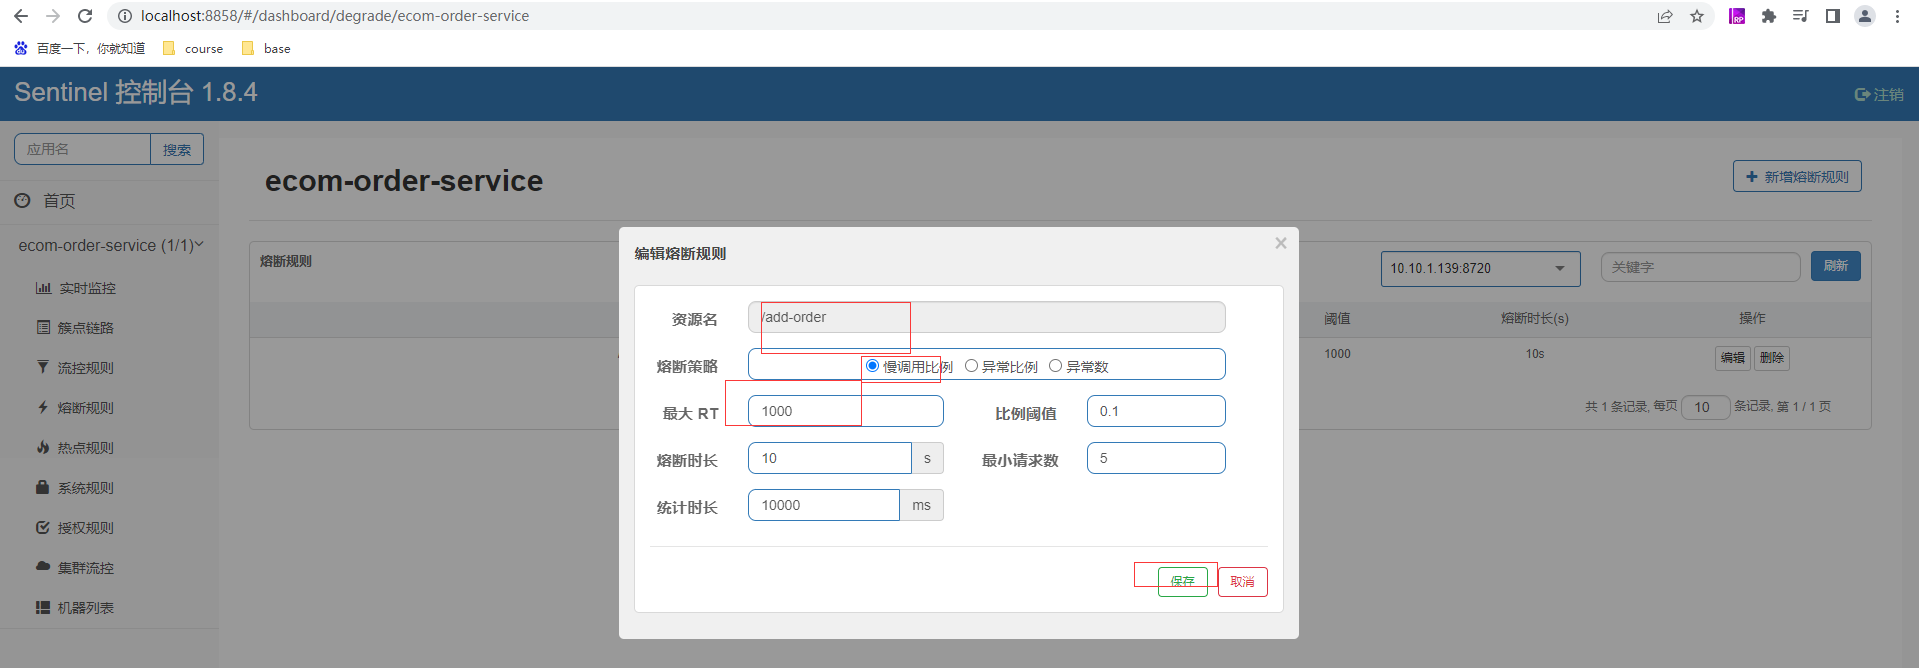Viewport: 1919px width, 668px height.
Task: Click the 熔断时长(s) column header
Action: (1535, 318)
